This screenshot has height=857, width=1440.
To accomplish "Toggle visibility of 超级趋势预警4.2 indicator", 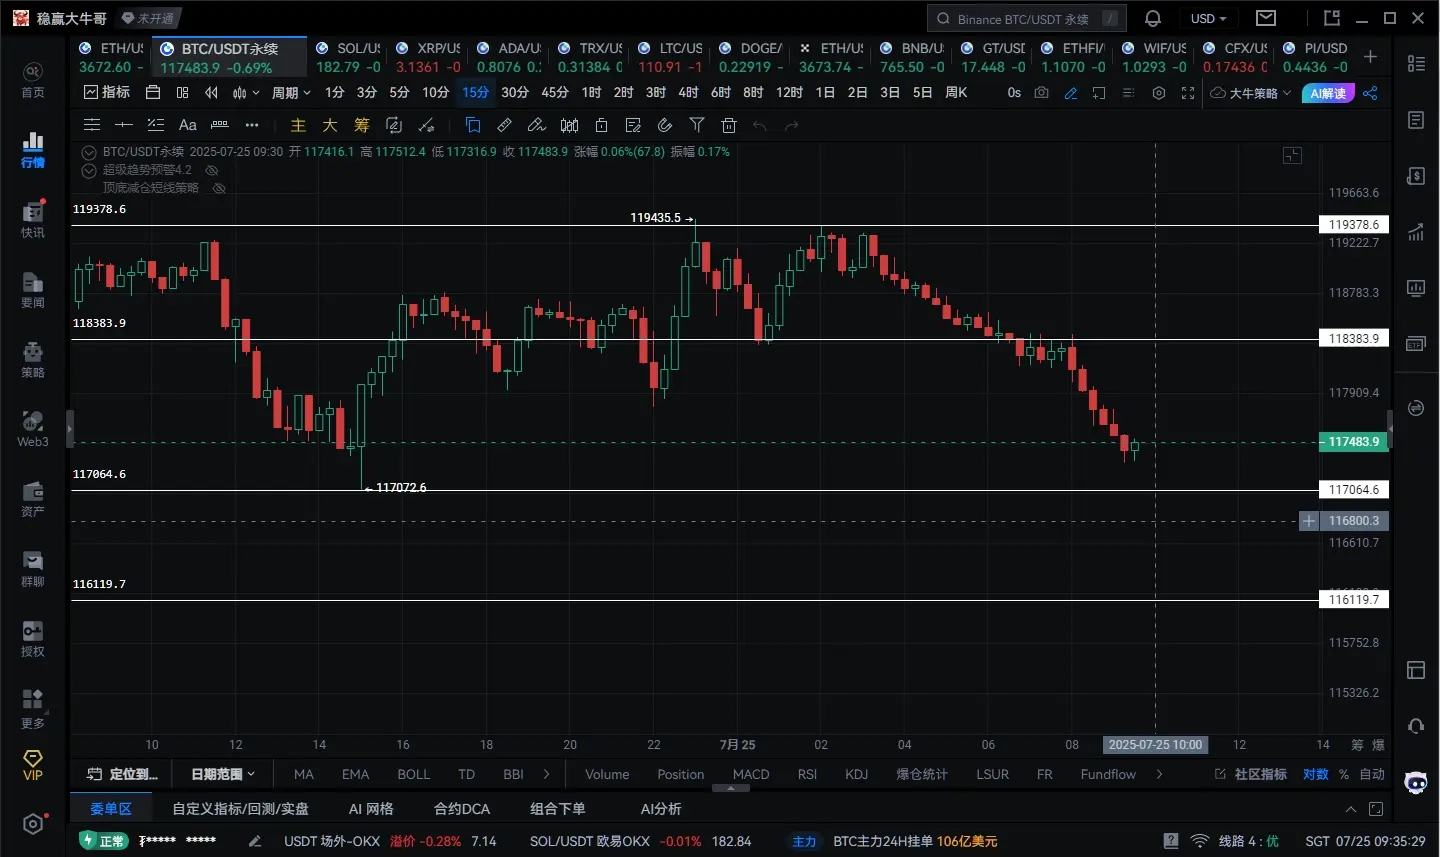I will (212, 170).
